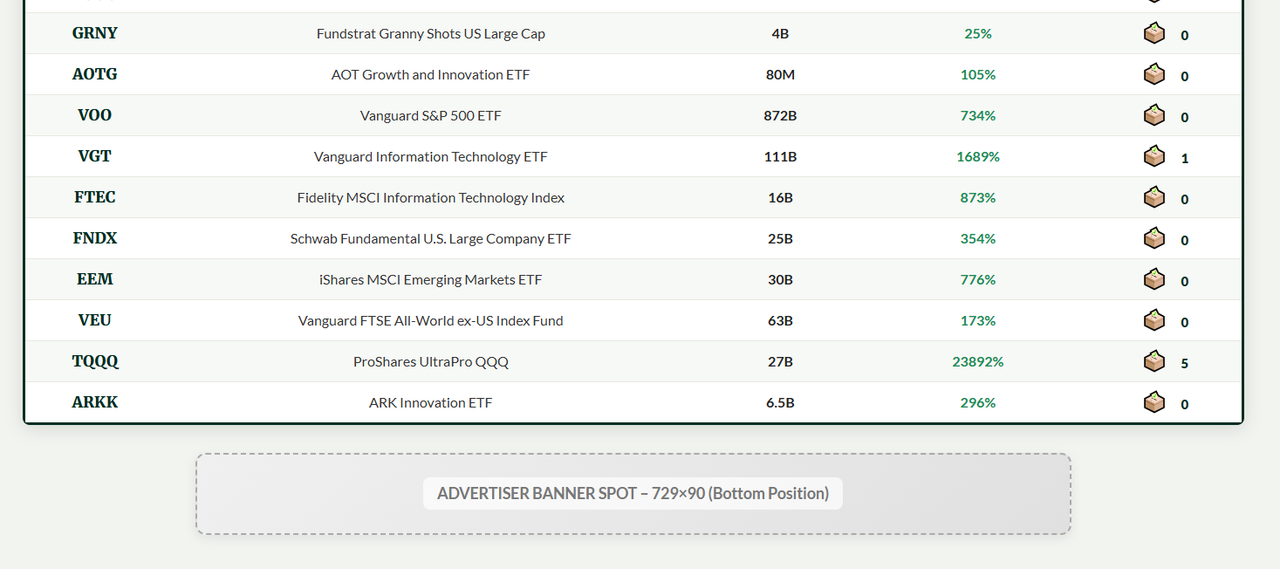Click the box icon in FTEC row
The width and height of the screenshot is (1280, 569).
1154,197
